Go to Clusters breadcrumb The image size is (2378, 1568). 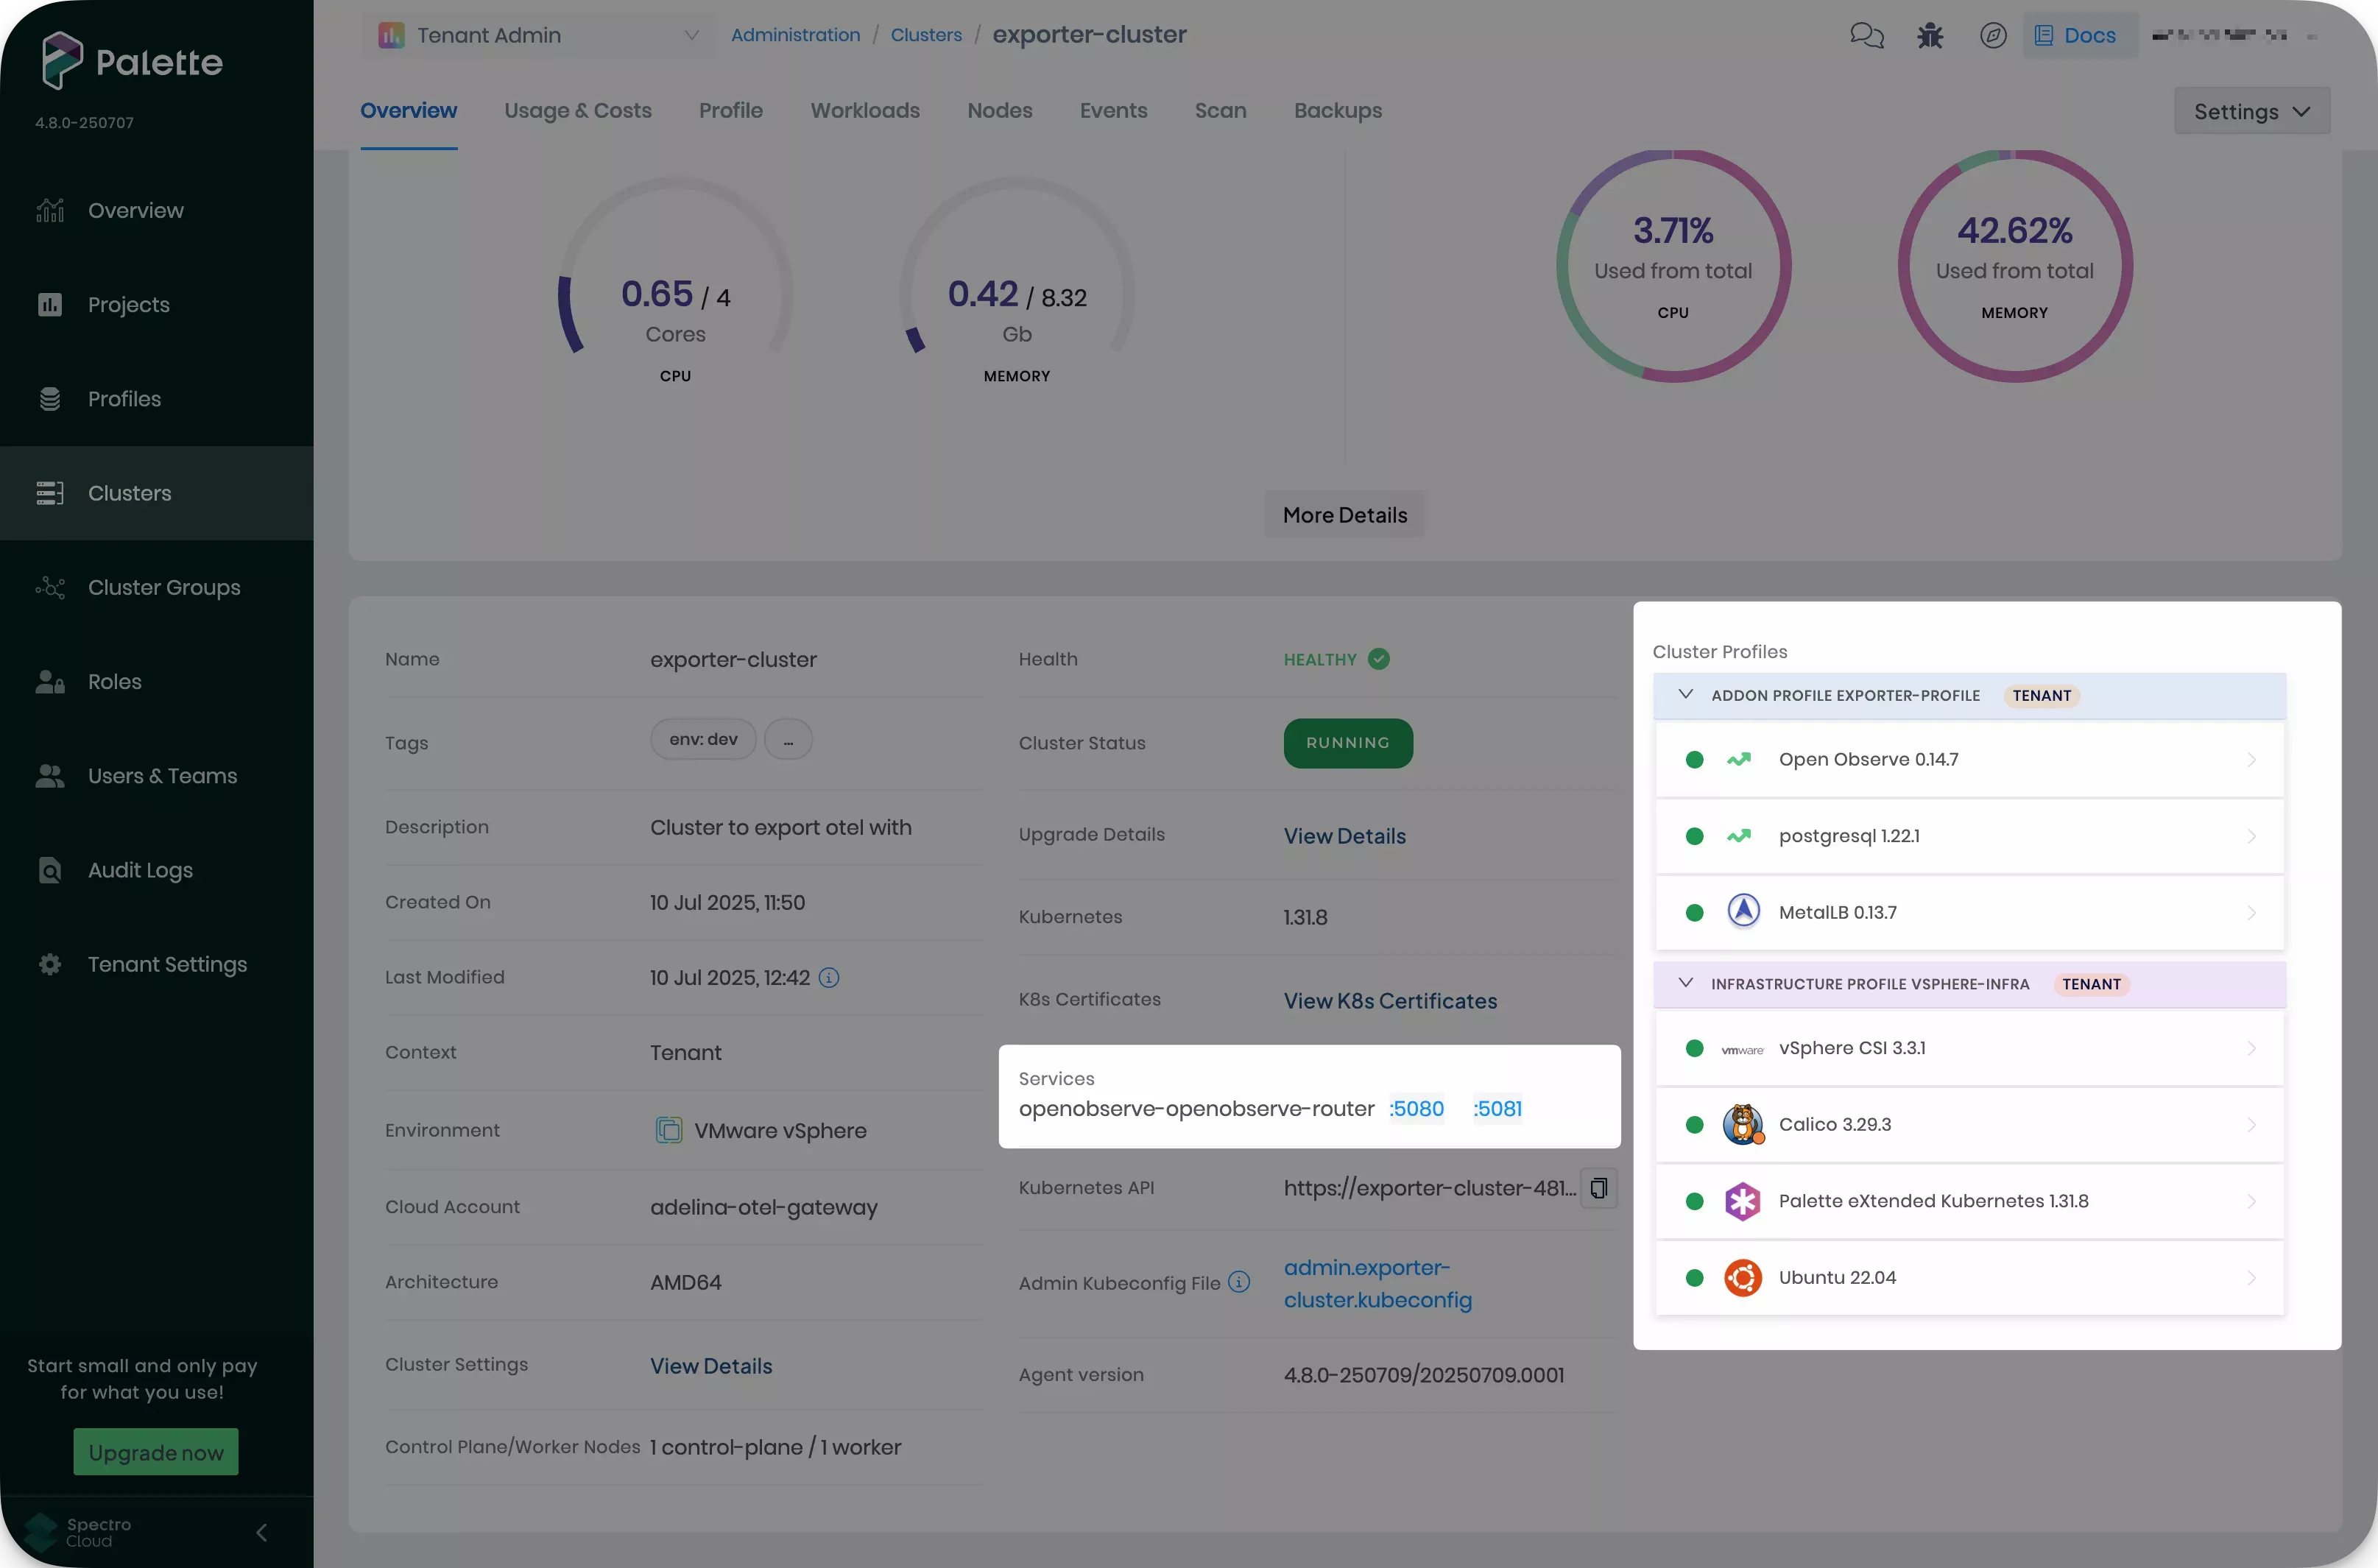tap(926, 35)
